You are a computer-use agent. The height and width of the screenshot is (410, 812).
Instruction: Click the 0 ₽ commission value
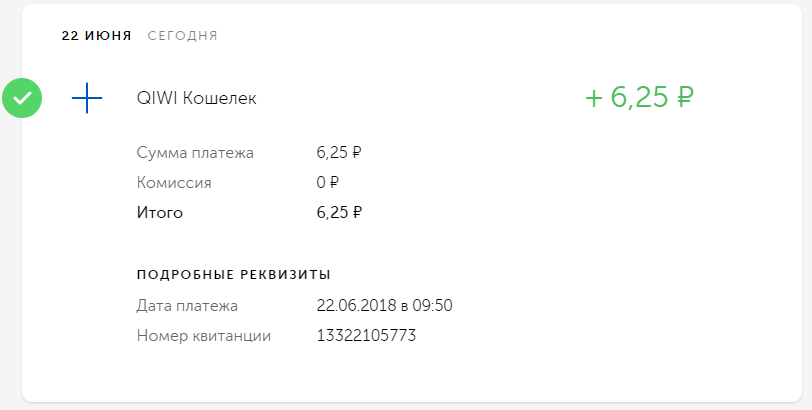coord(328,183)
